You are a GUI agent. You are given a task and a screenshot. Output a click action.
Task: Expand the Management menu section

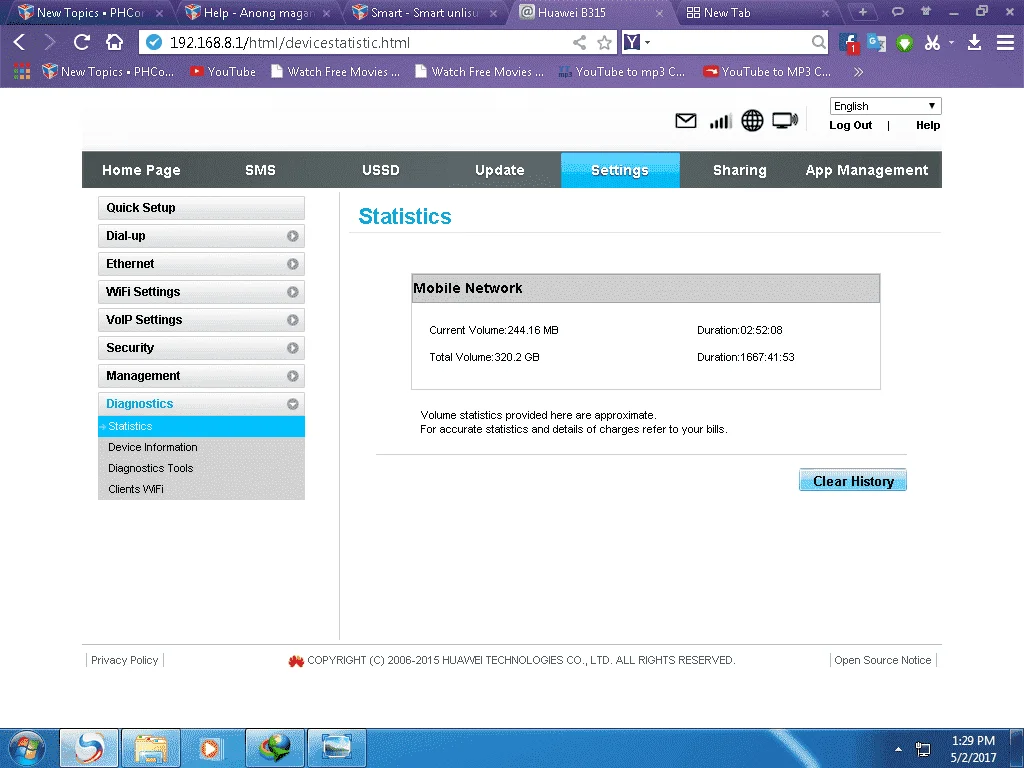201,376
